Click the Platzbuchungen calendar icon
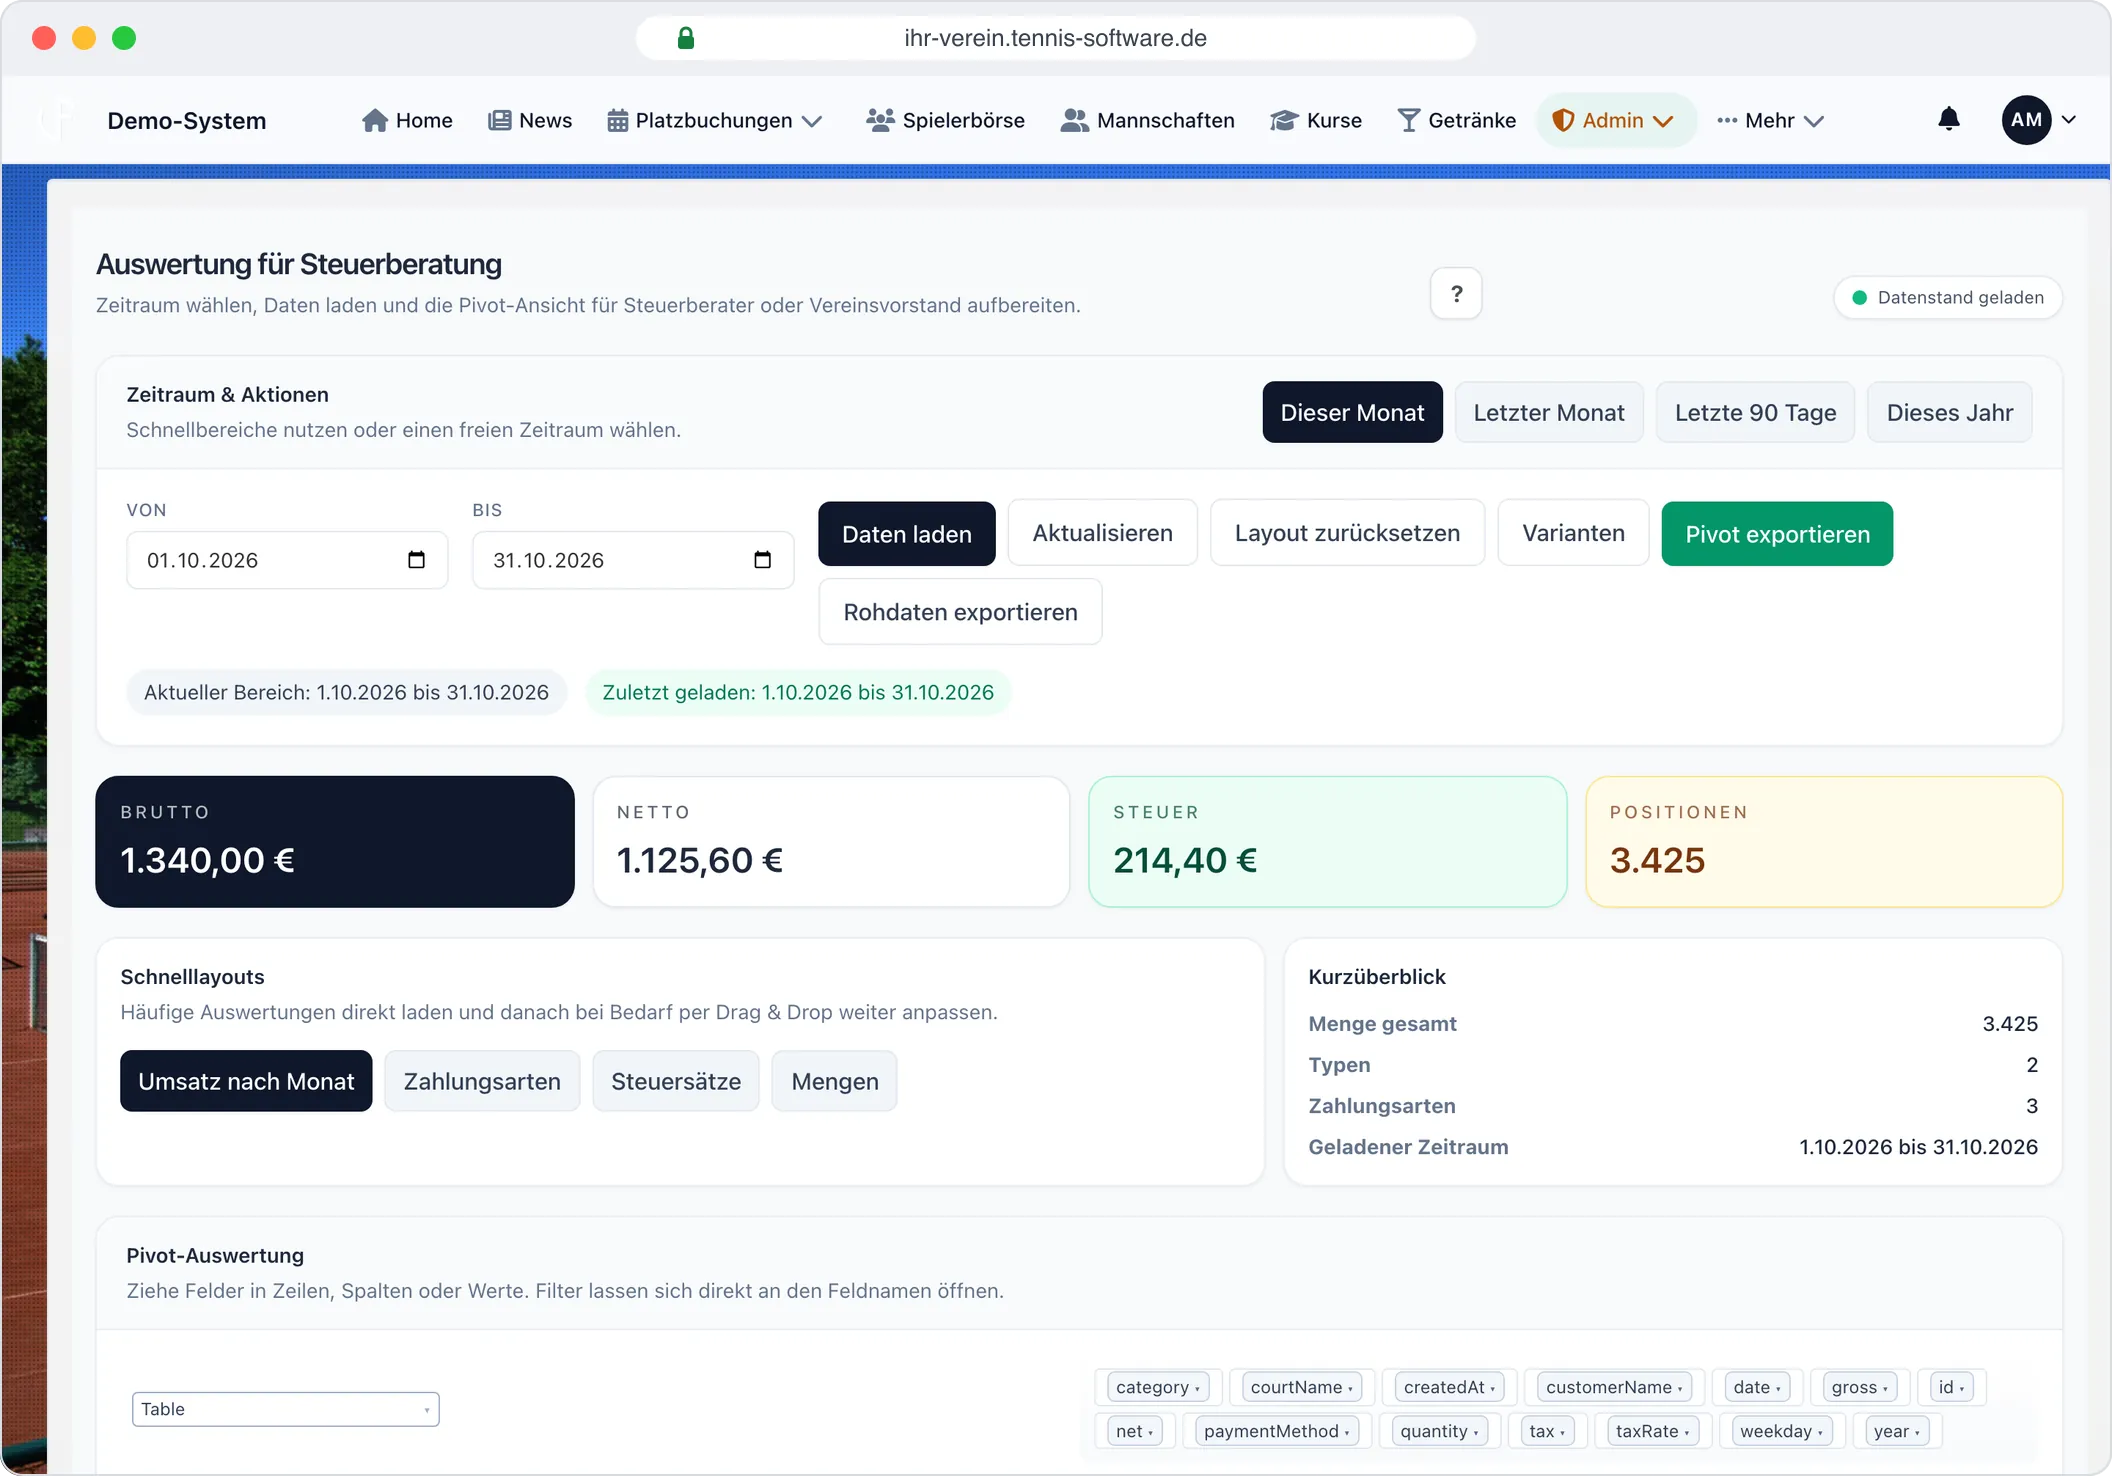Viewport: 2112px width, 1476px height. pos(617,121)
